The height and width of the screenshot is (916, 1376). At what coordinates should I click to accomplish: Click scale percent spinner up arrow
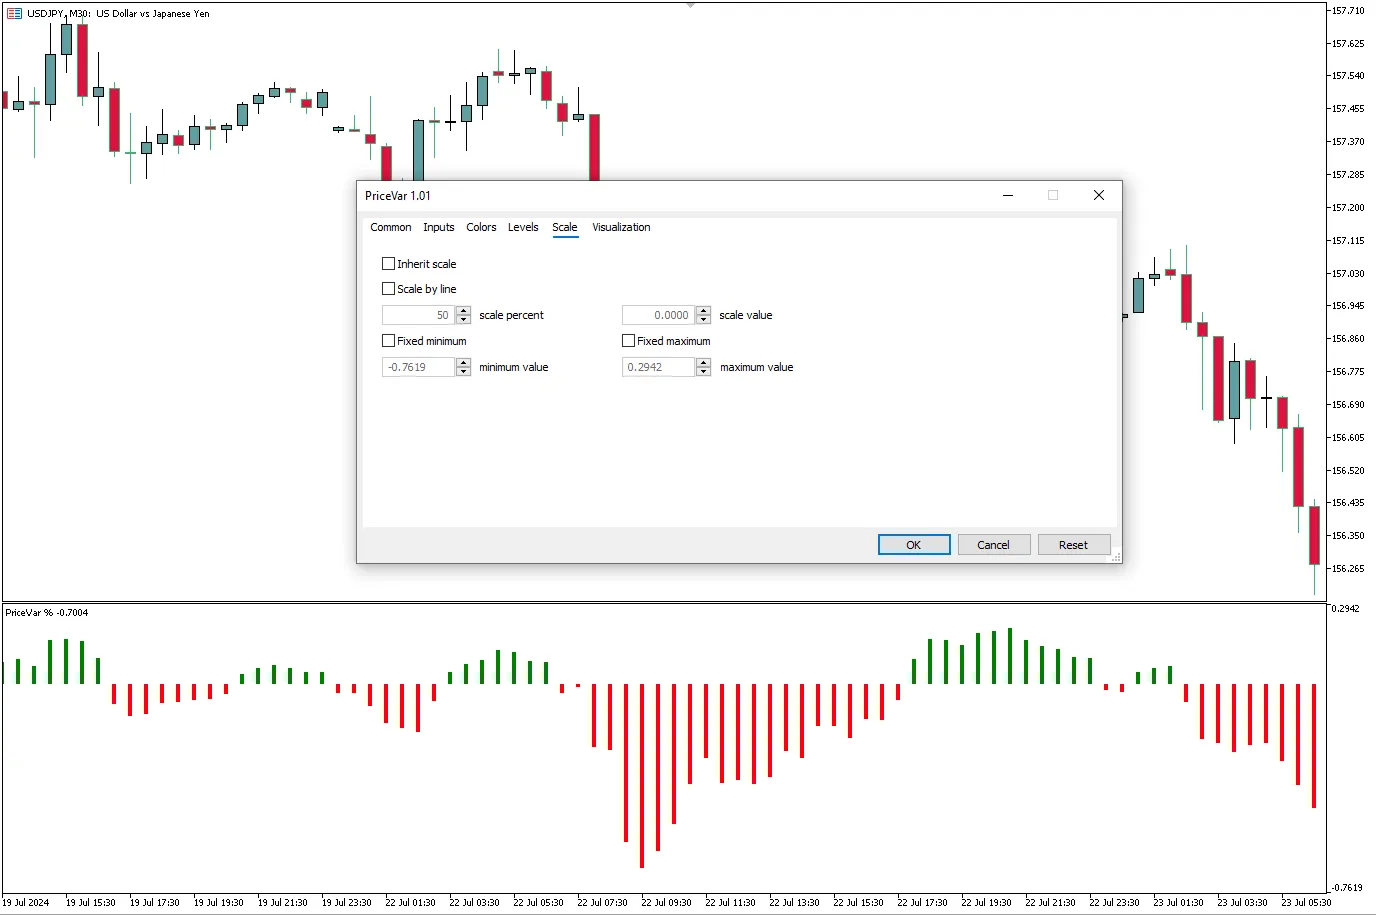pos(463,311)
